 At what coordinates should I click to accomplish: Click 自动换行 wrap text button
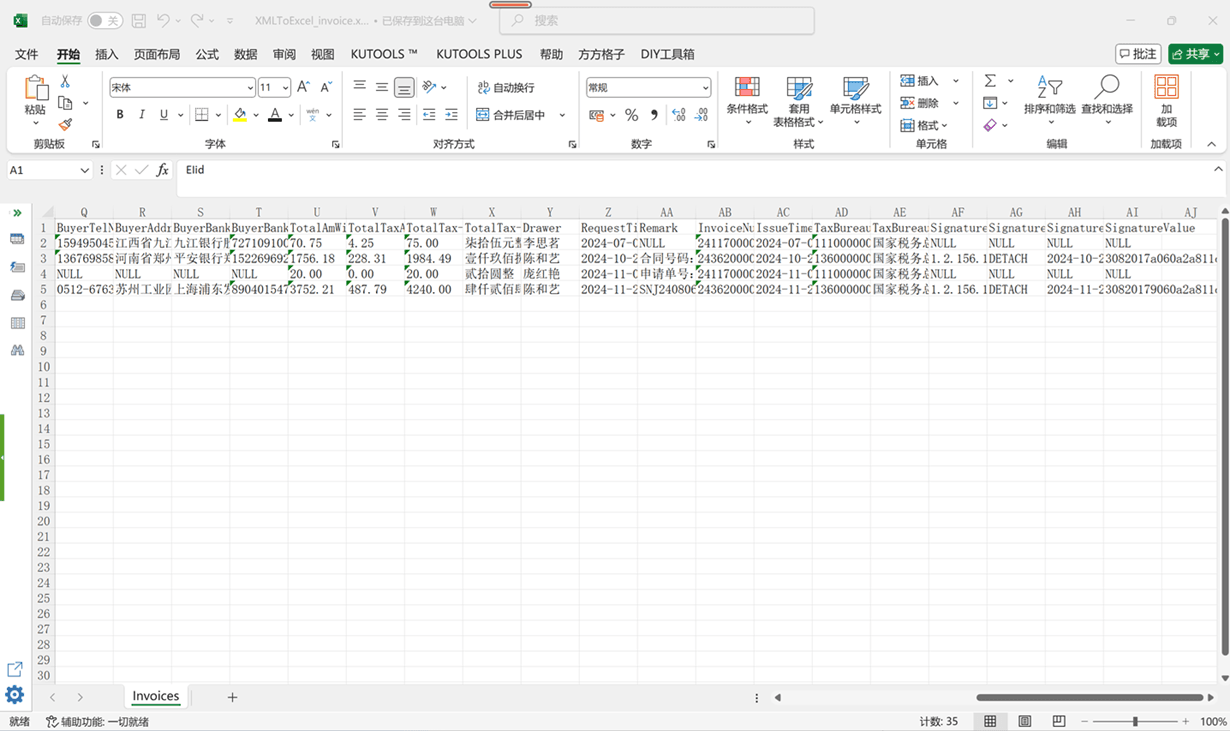click(506, 88)
